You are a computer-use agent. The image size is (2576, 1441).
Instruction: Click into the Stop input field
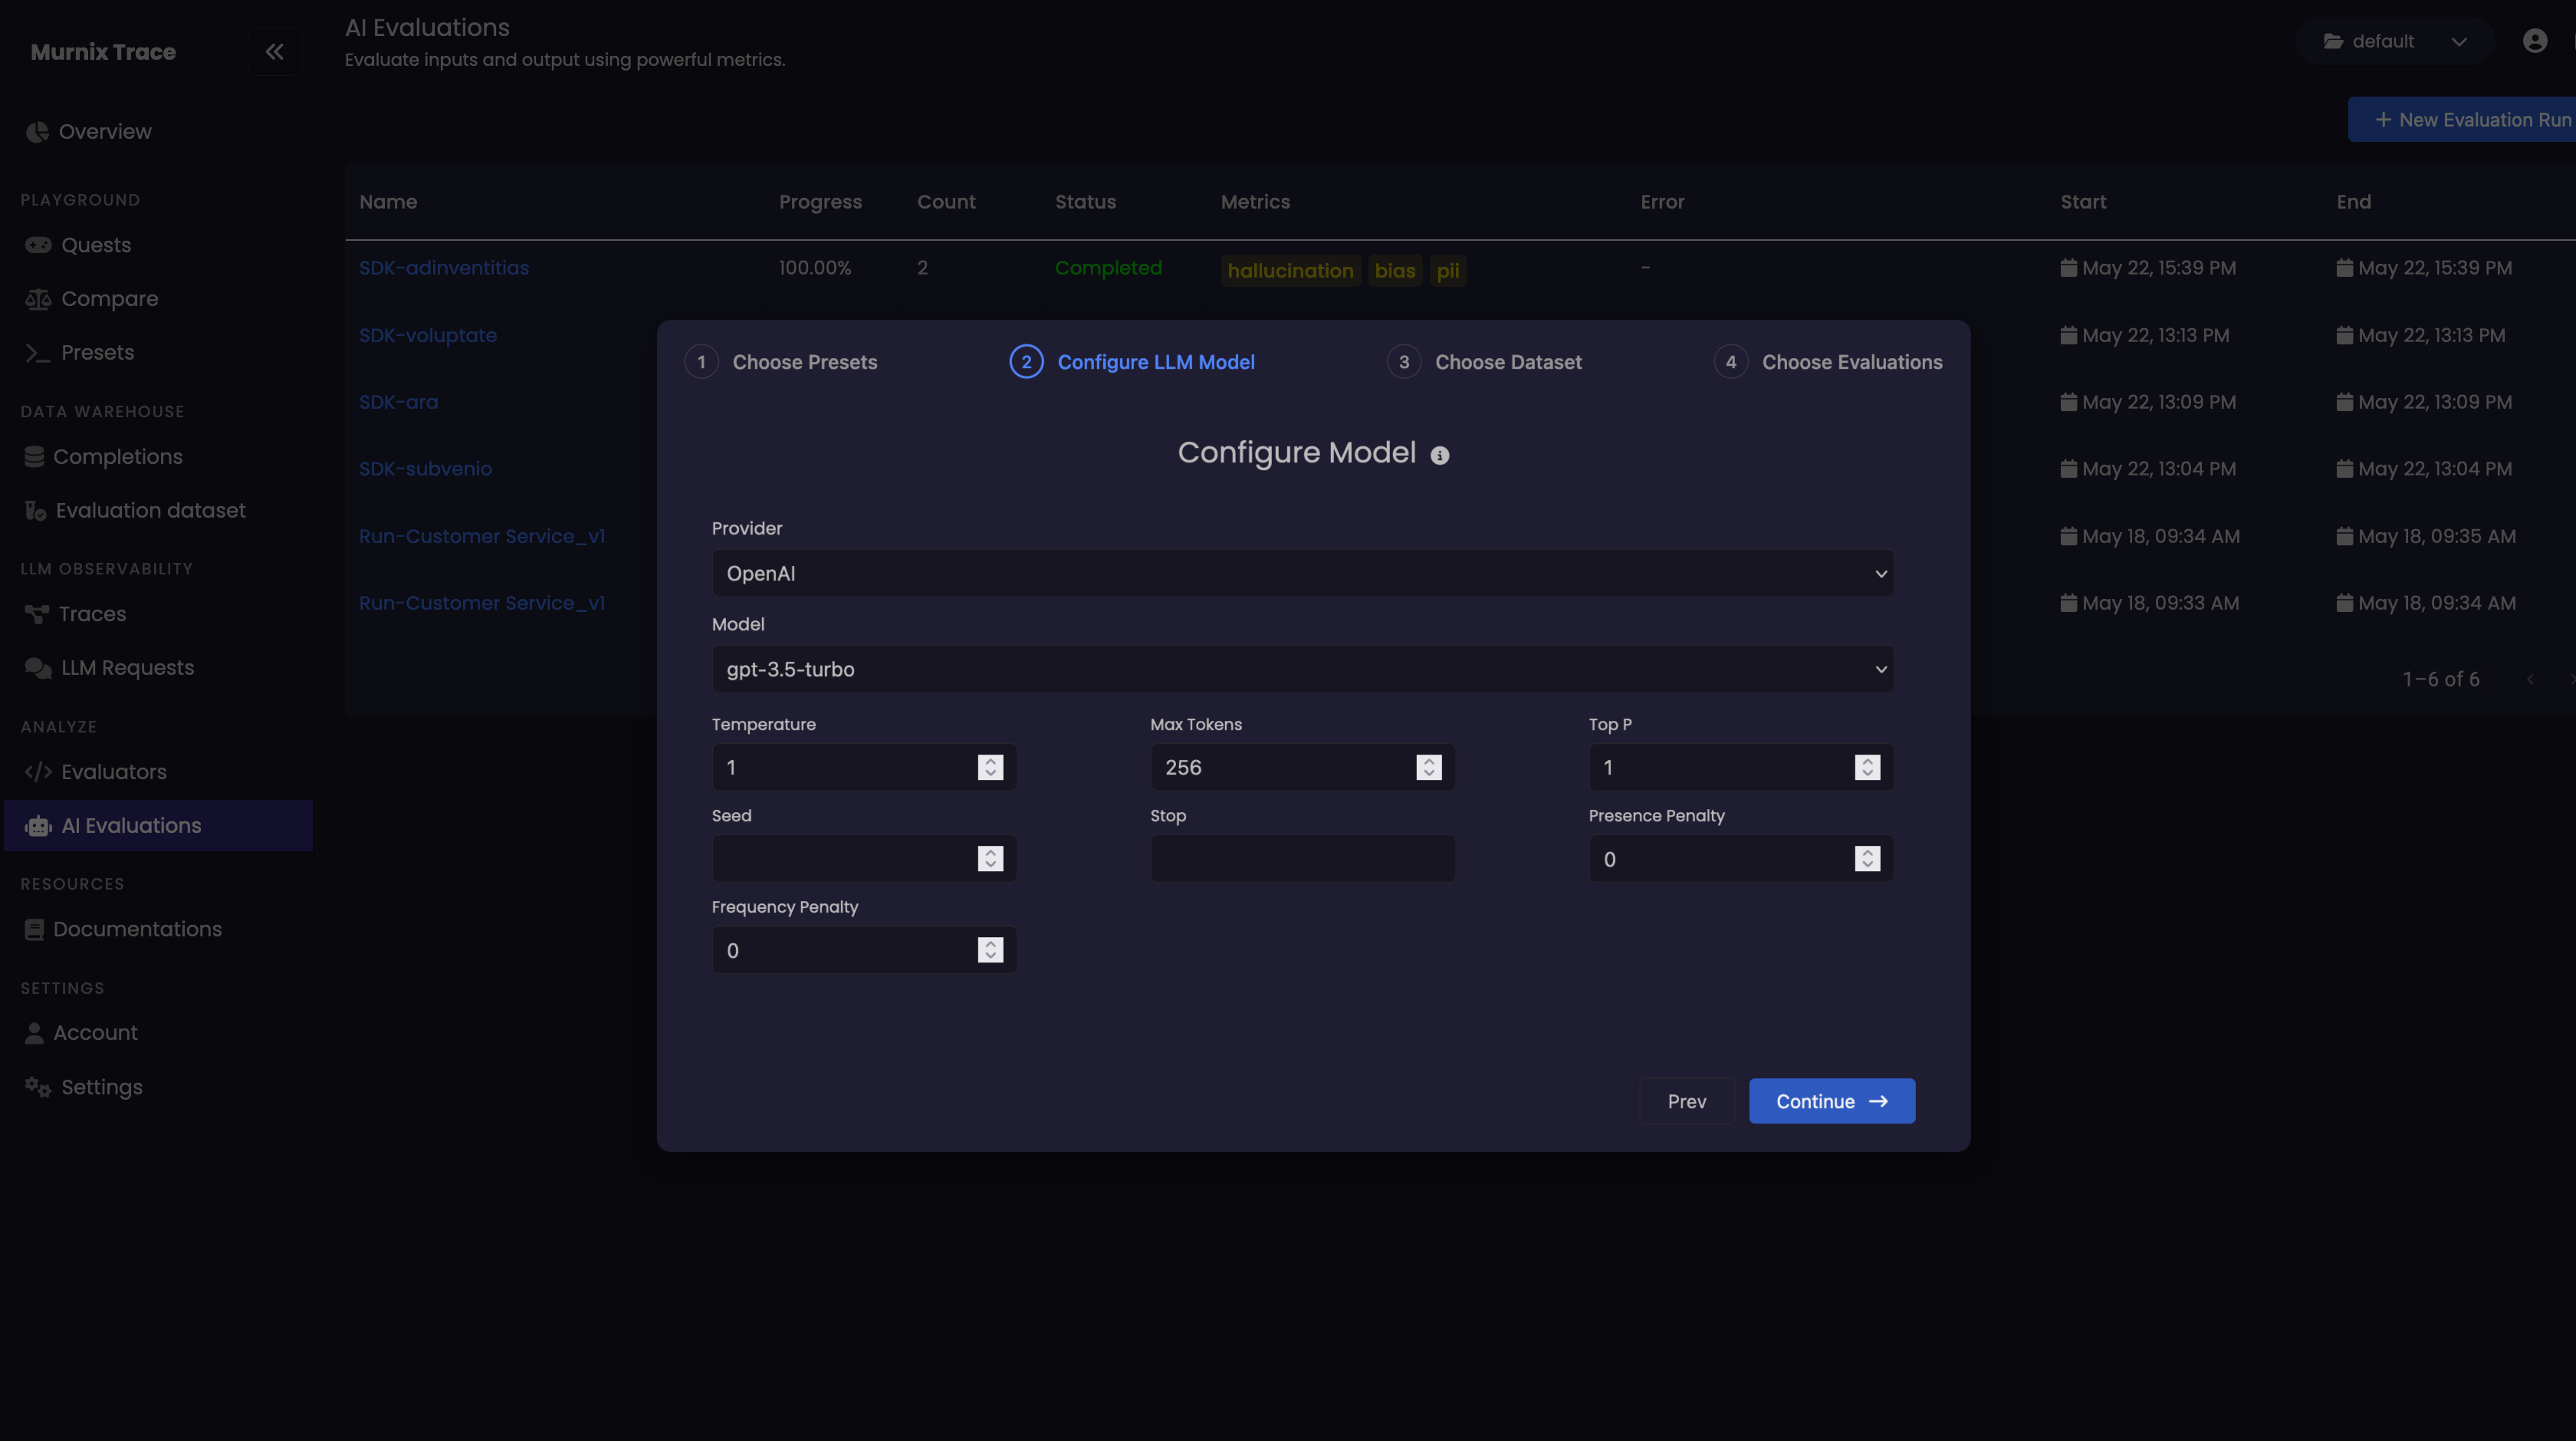(x=1302, y=859)
